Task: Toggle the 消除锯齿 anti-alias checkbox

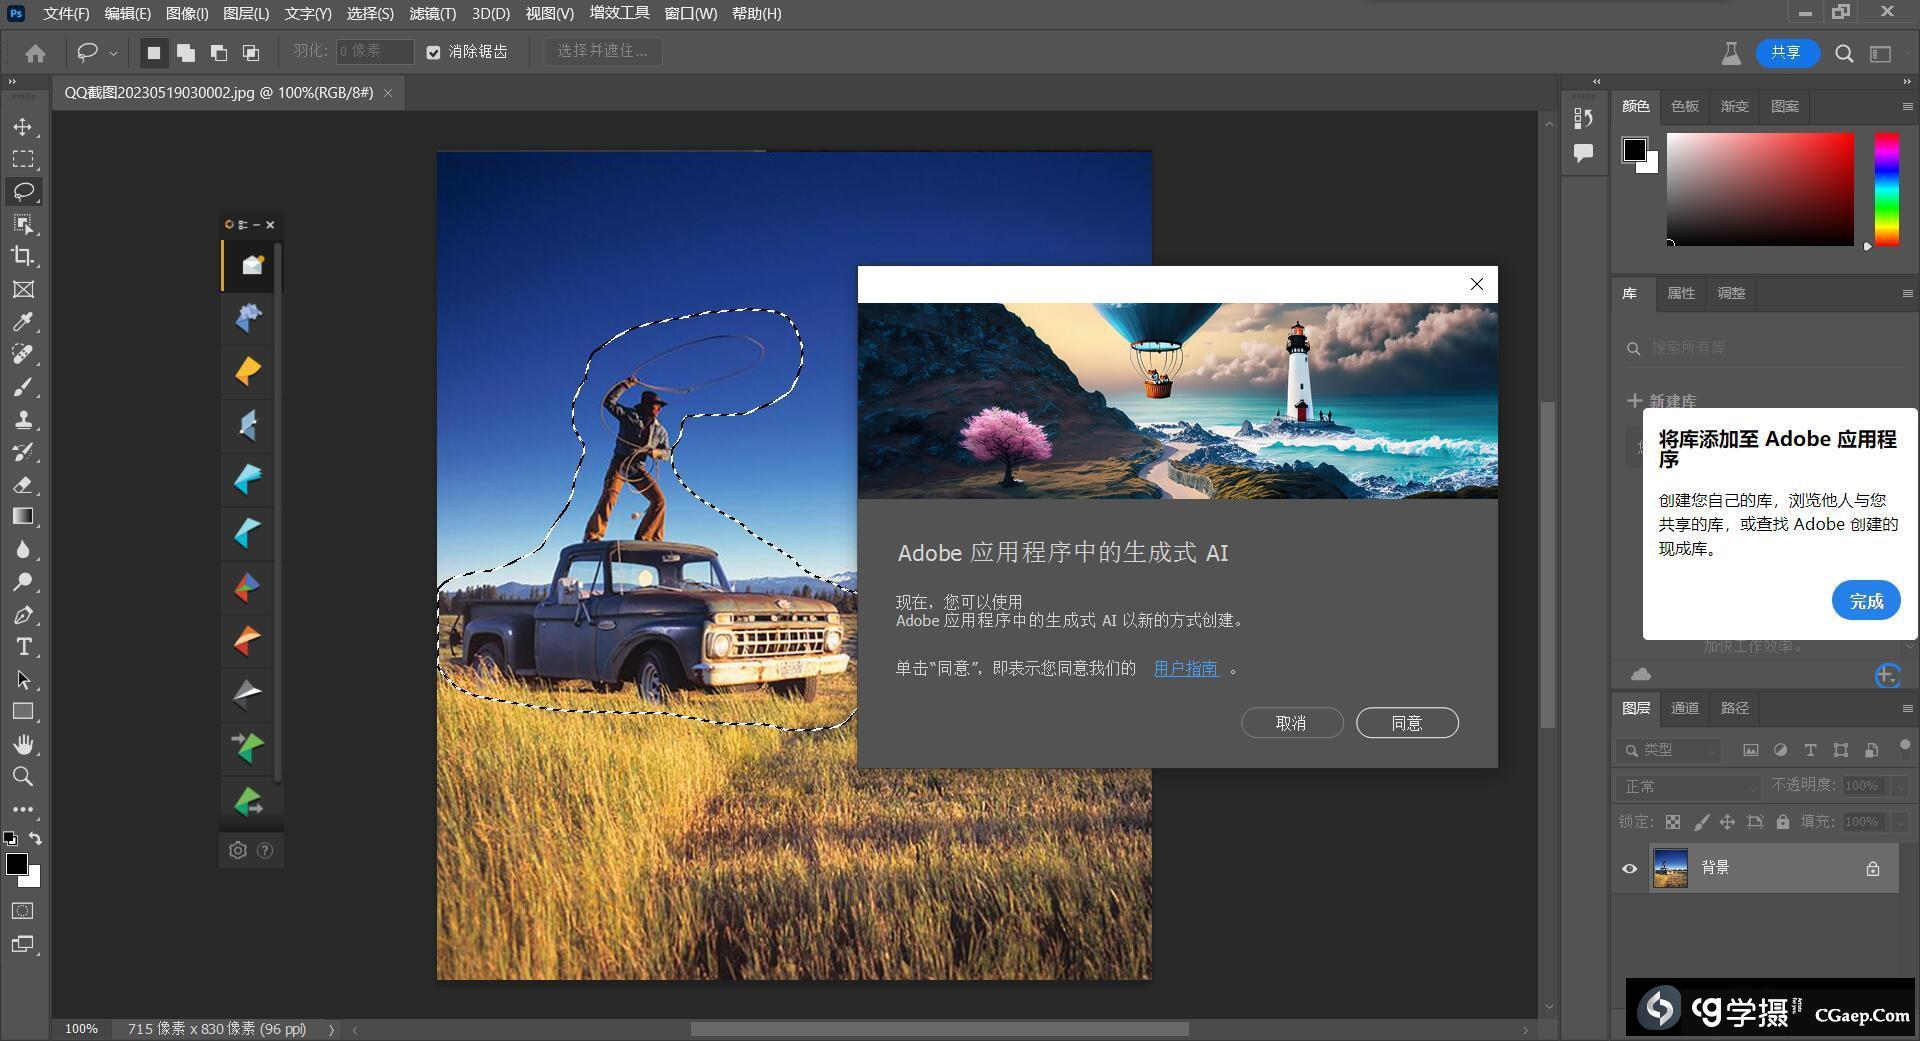Action: click(433, 52)
